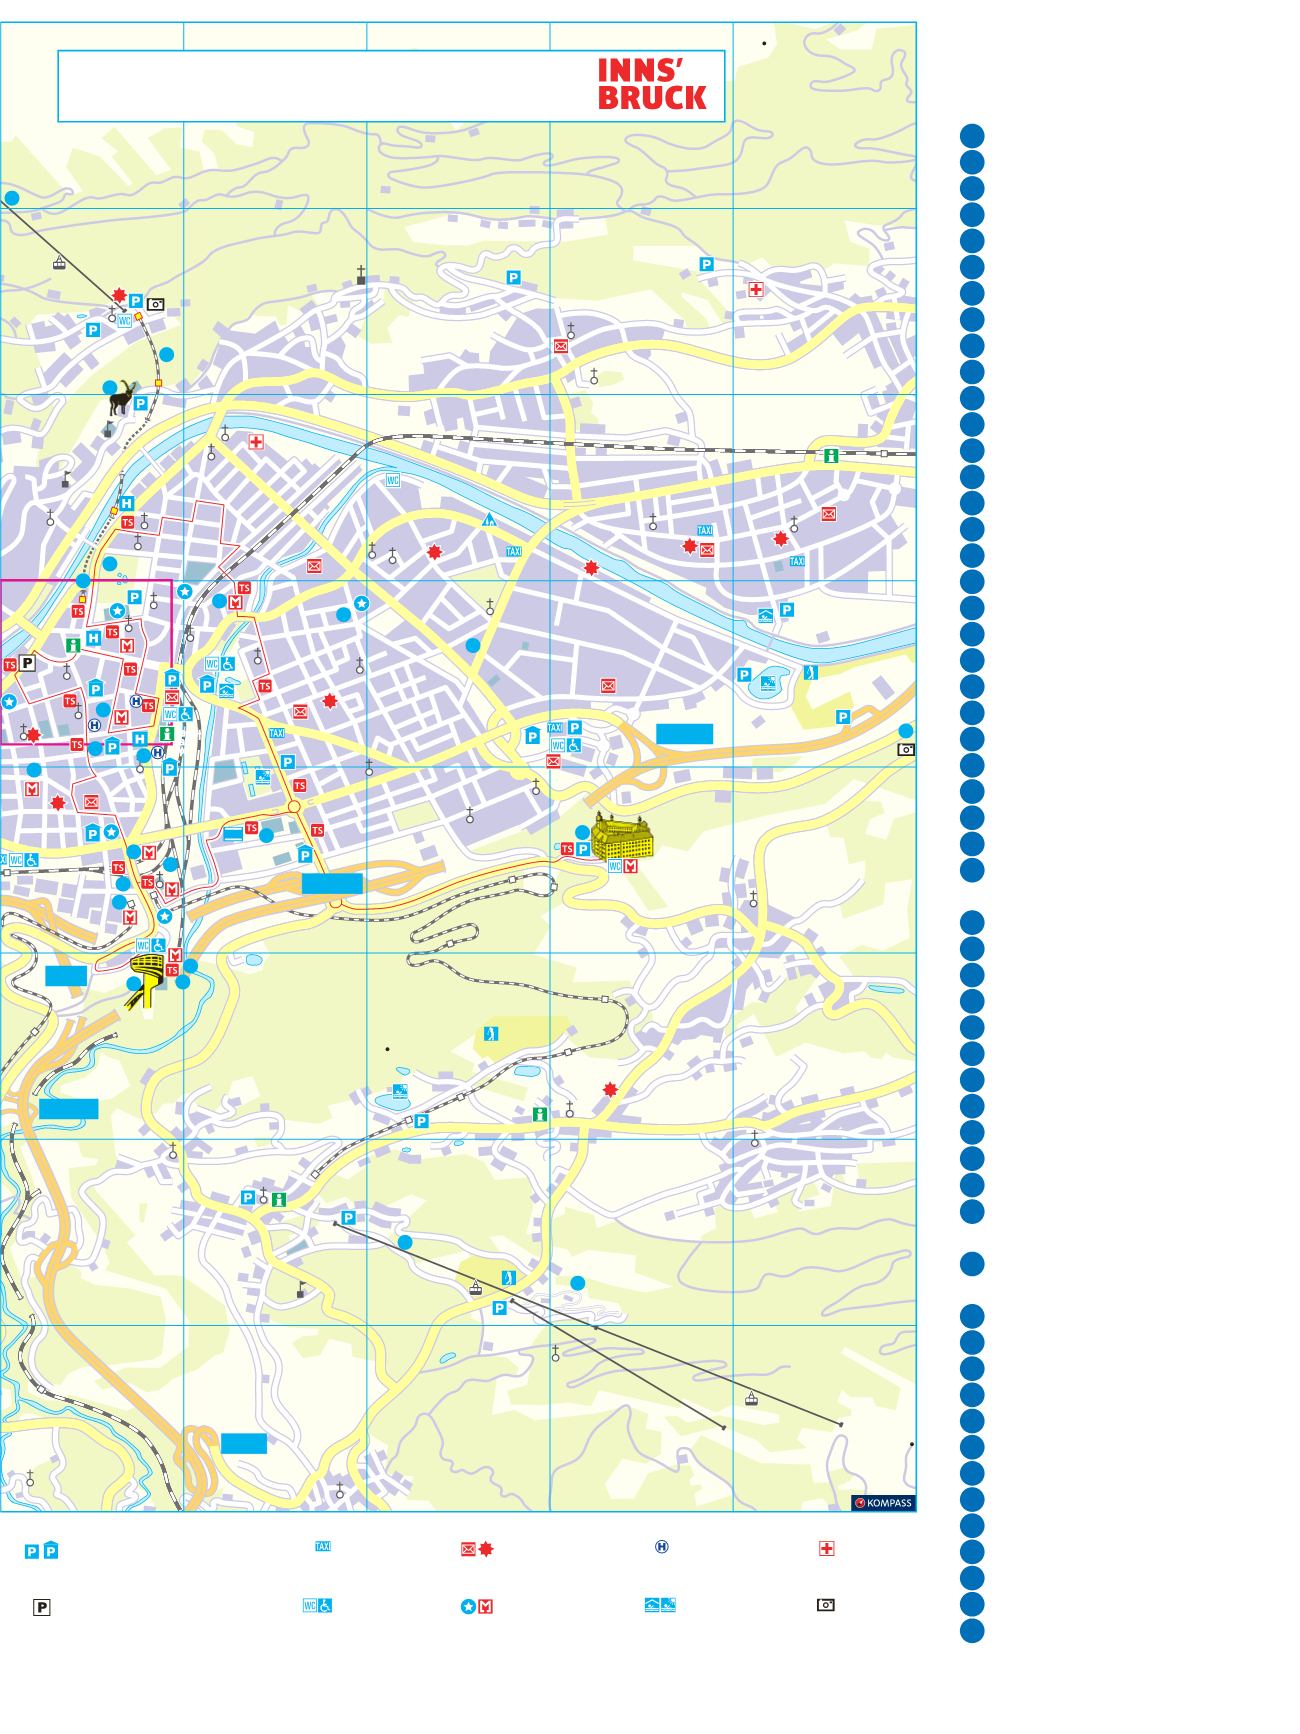Click the indoor pool icon in legend
This screenshot has width=1300, height=1734.
point(652,1605)
